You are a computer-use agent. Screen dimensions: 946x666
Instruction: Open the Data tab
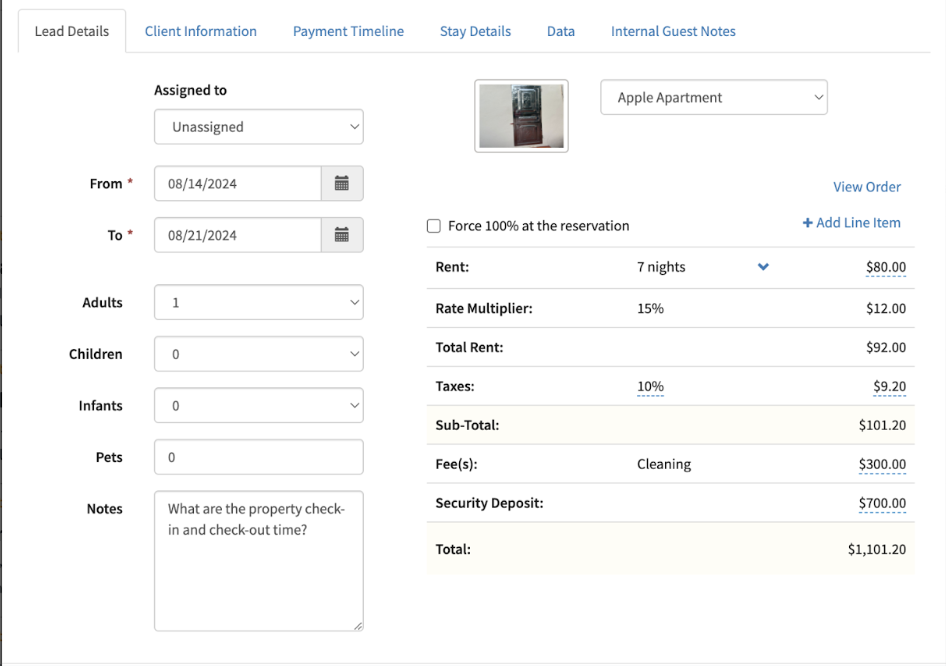coord(561,31)
